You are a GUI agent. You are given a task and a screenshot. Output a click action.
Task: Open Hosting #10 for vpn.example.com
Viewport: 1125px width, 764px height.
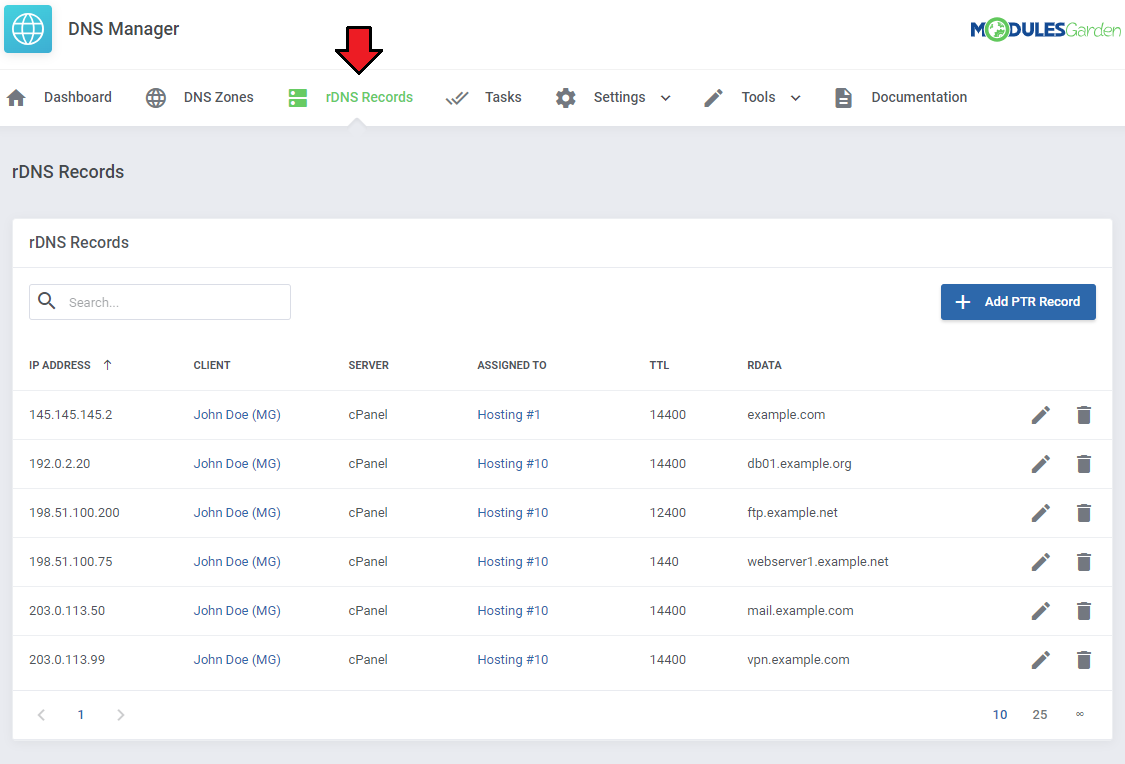tap(513, 660)
